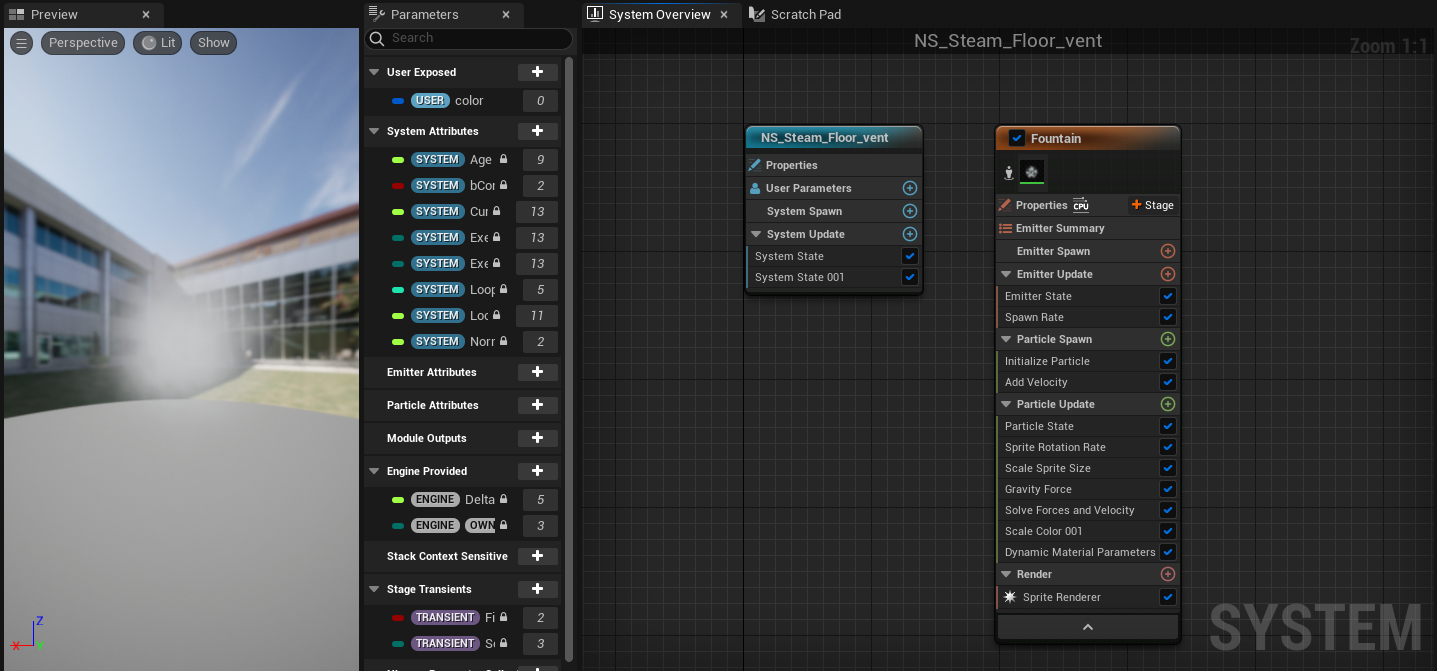1437x671 pixels.
Task: Click the Lit view mode button
Action: click(x=158, y=43)
